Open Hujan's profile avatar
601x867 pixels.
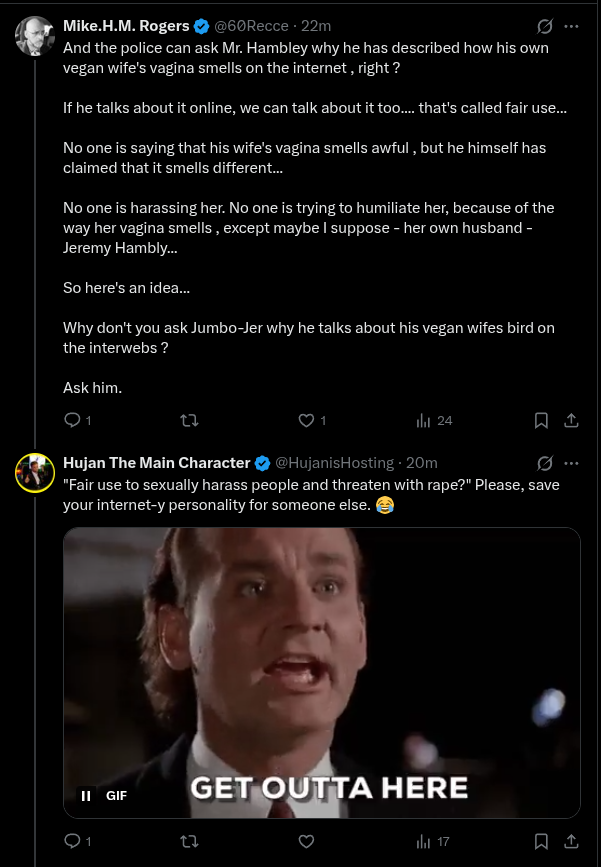[x=35, y=473]
